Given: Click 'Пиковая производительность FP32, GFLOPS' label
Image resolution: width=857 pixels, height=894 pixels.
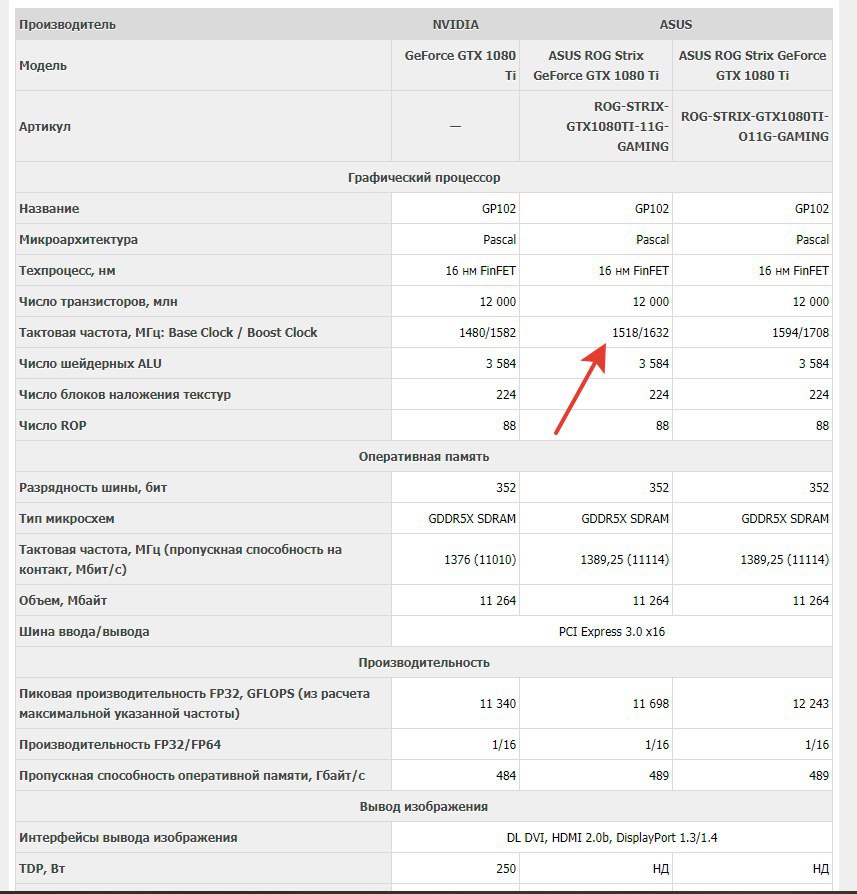Looking at the screenshot, I should 194,704.
